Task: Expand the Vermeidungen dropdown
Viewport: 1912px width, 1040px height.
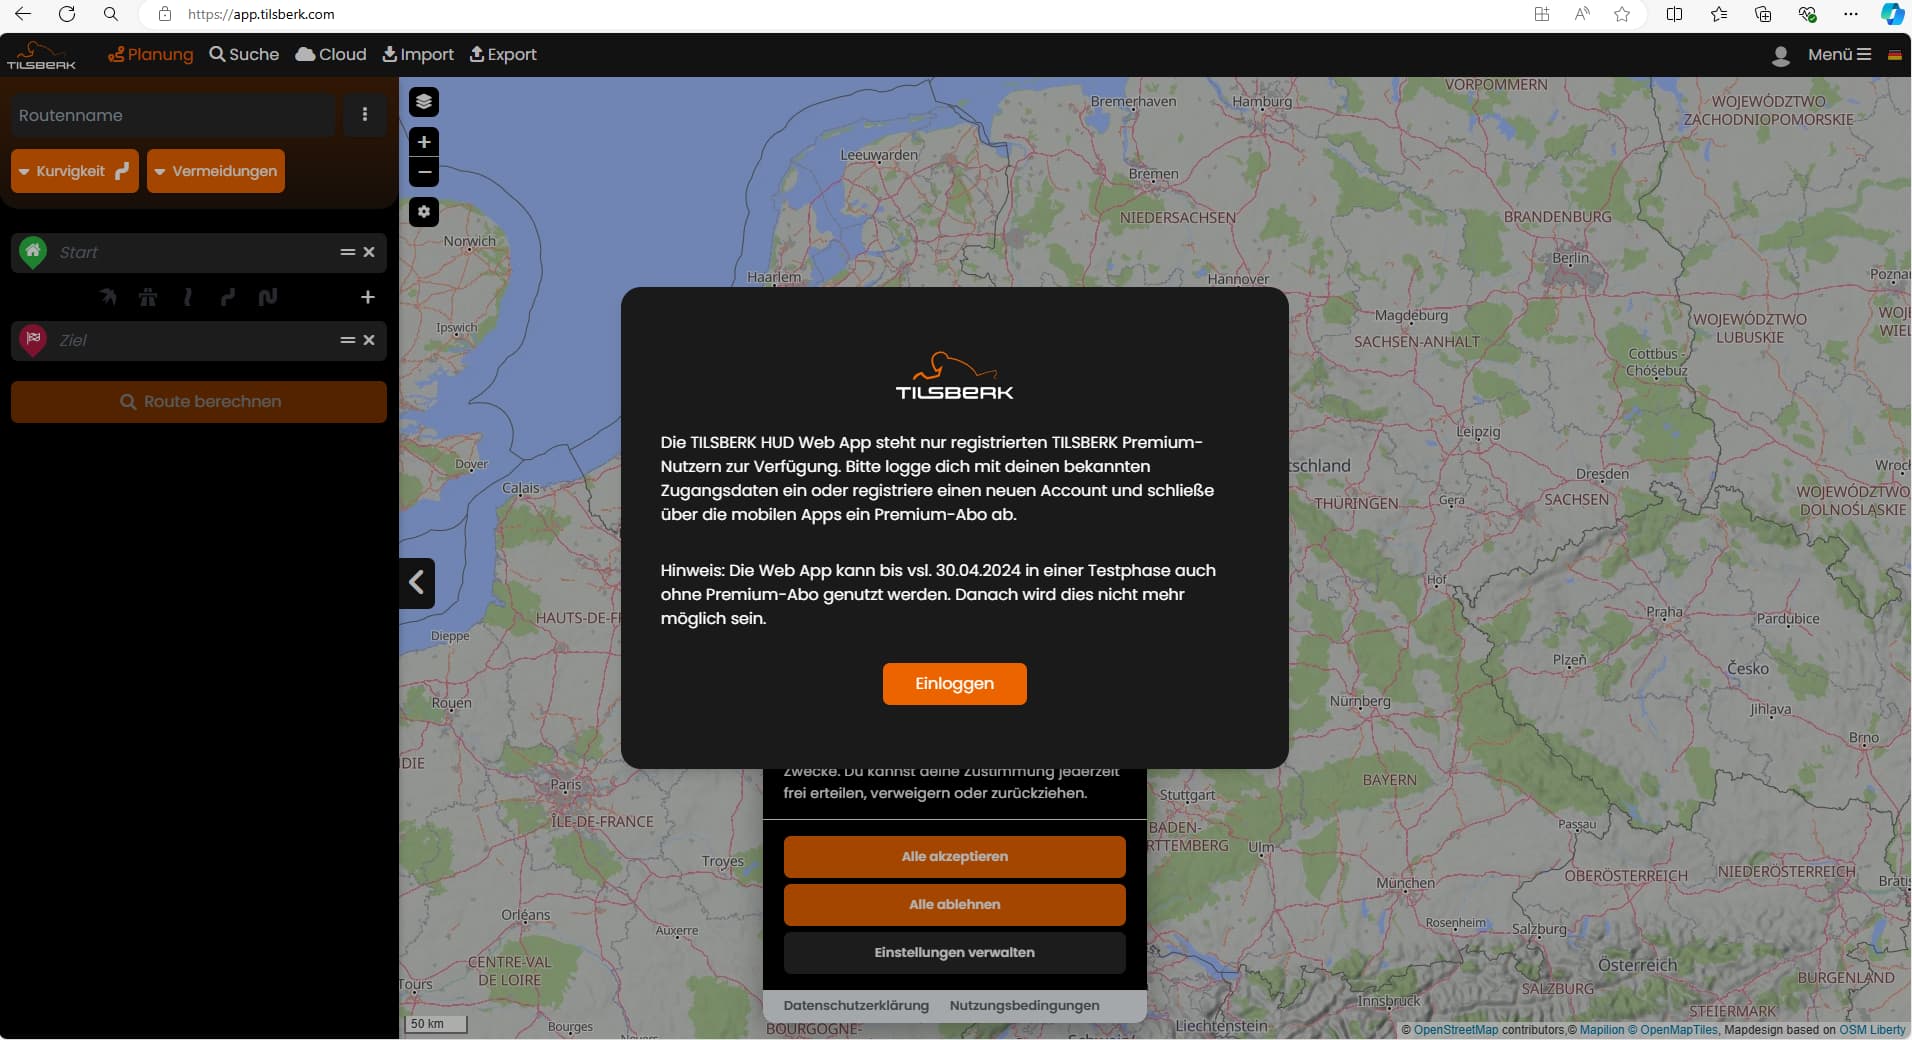Action: click(x=216, y=171)
